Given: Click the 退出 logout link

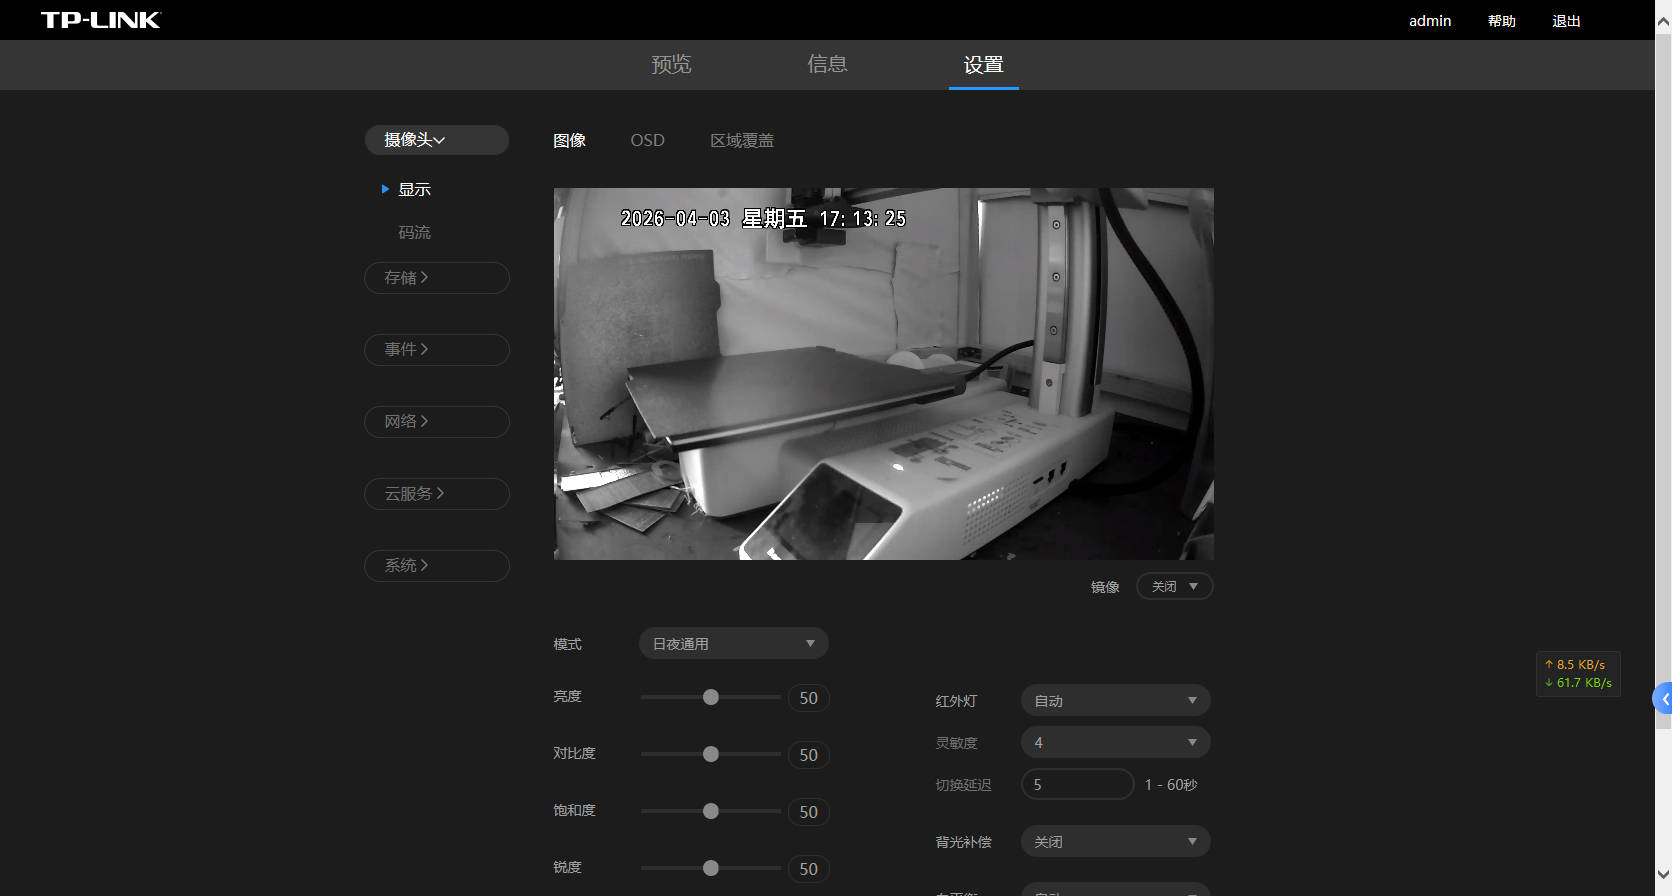Looking at the screenshot, I should [x=1565, y=21].
